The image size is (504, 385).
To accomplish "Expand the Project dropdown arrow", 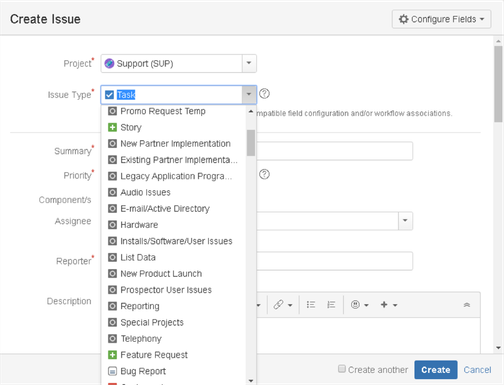I will pos(249,63).
